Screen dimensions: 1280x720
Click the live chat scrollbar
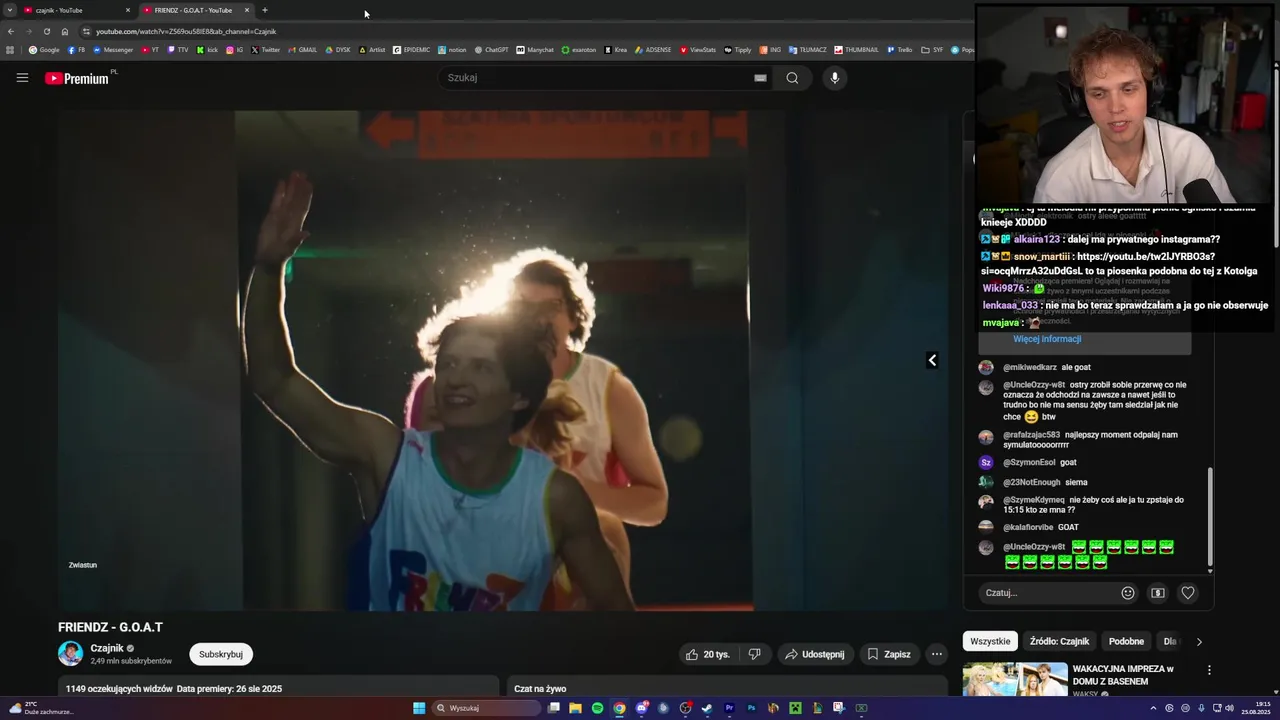[x=1210, y=517]
